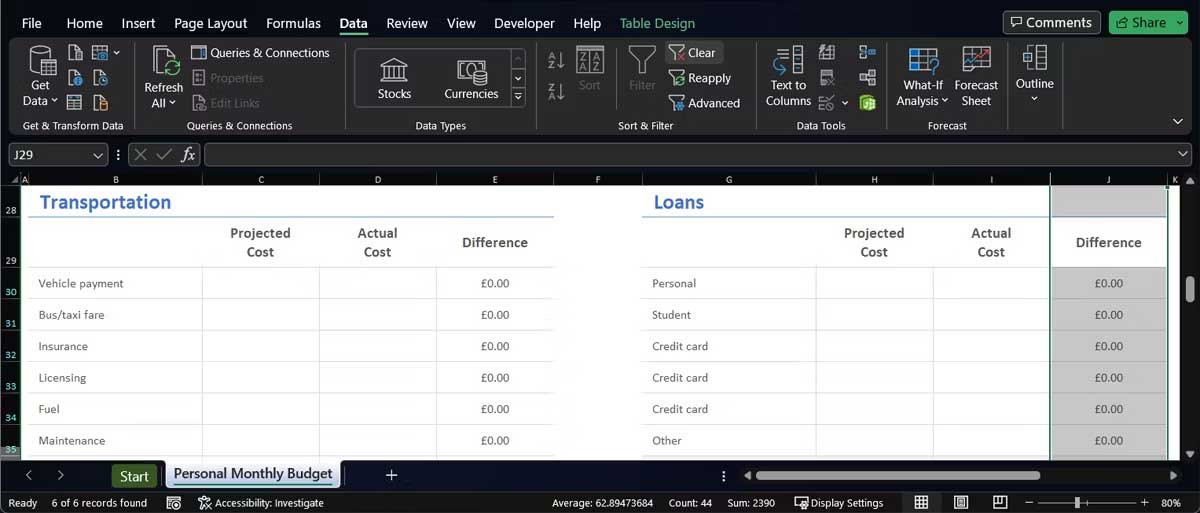Click Text to Columns

(788, 77)
